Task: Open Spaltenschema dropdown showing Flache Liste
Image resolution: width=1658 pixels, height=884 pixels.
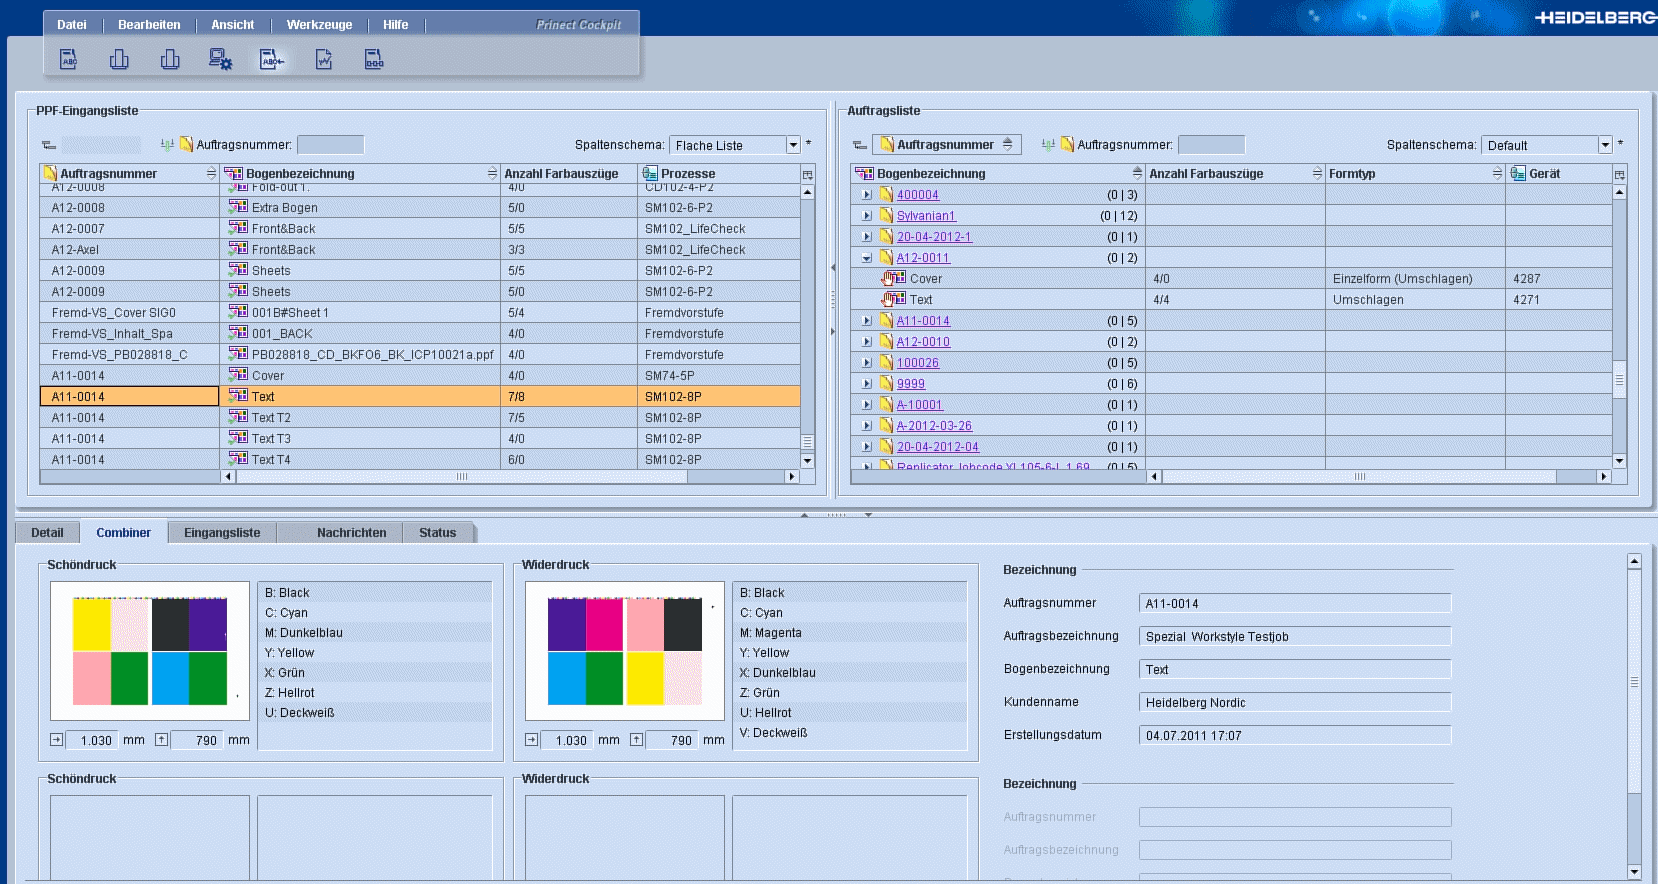Action: click(x=793, y=145)
